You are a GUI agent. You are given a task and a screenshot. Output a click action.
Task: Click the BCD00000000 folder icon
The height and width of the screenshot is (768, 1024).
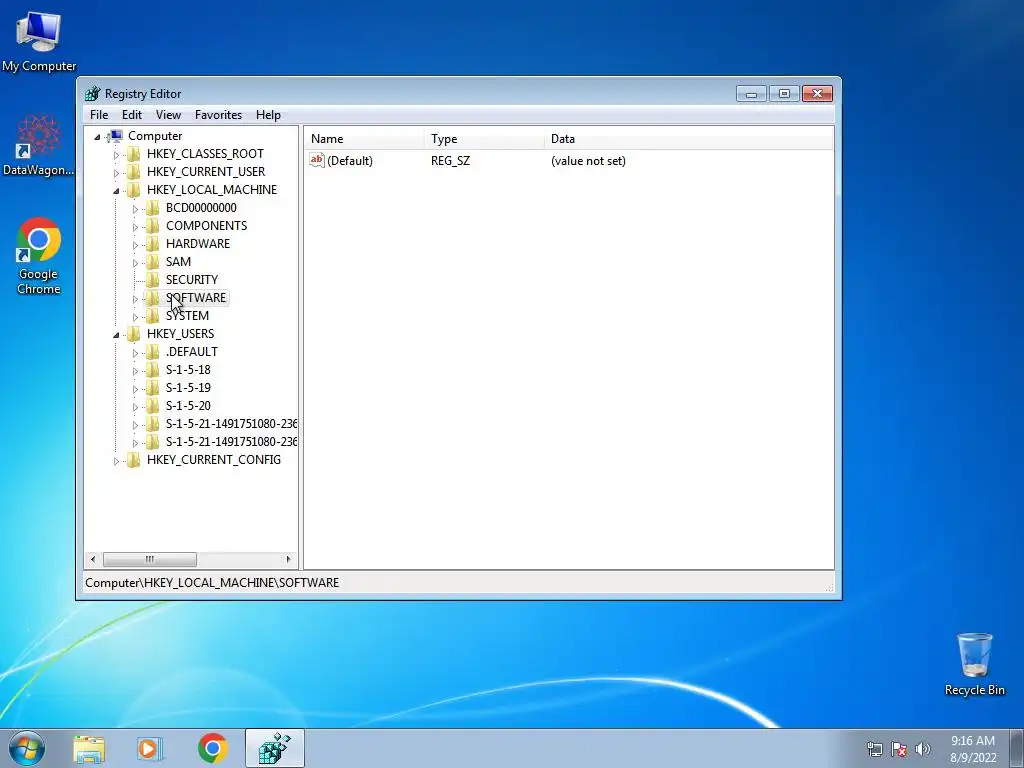152,208
